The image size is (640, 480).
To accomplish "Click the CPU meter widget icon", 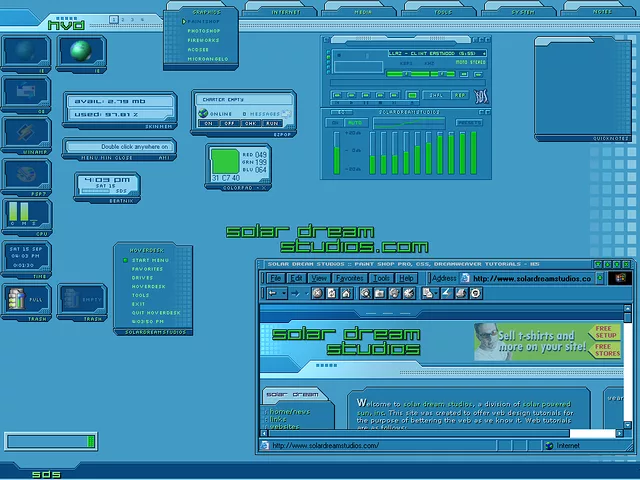I will click(24, 213).
